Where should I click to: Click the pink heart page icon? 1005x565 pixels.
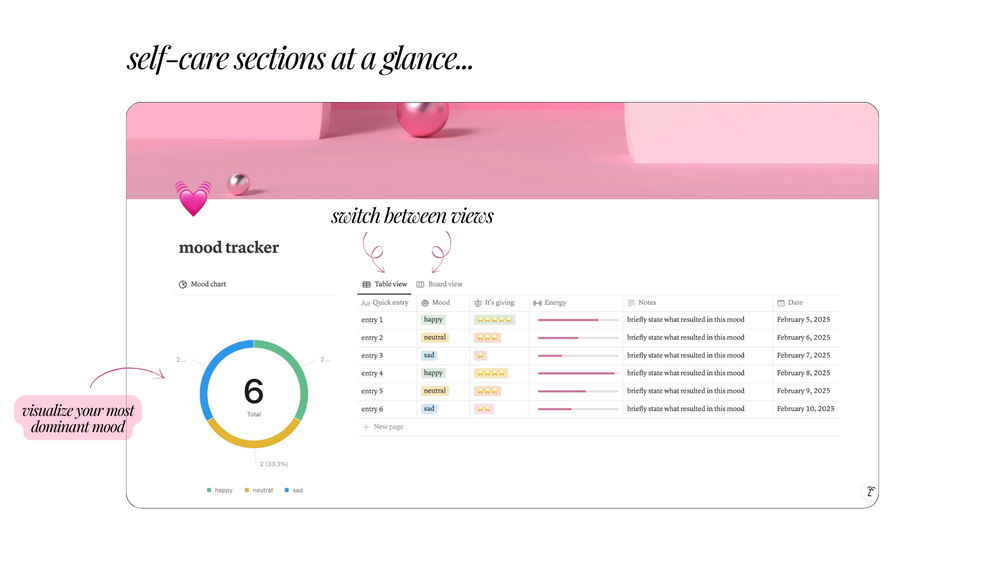coord(193,198)
